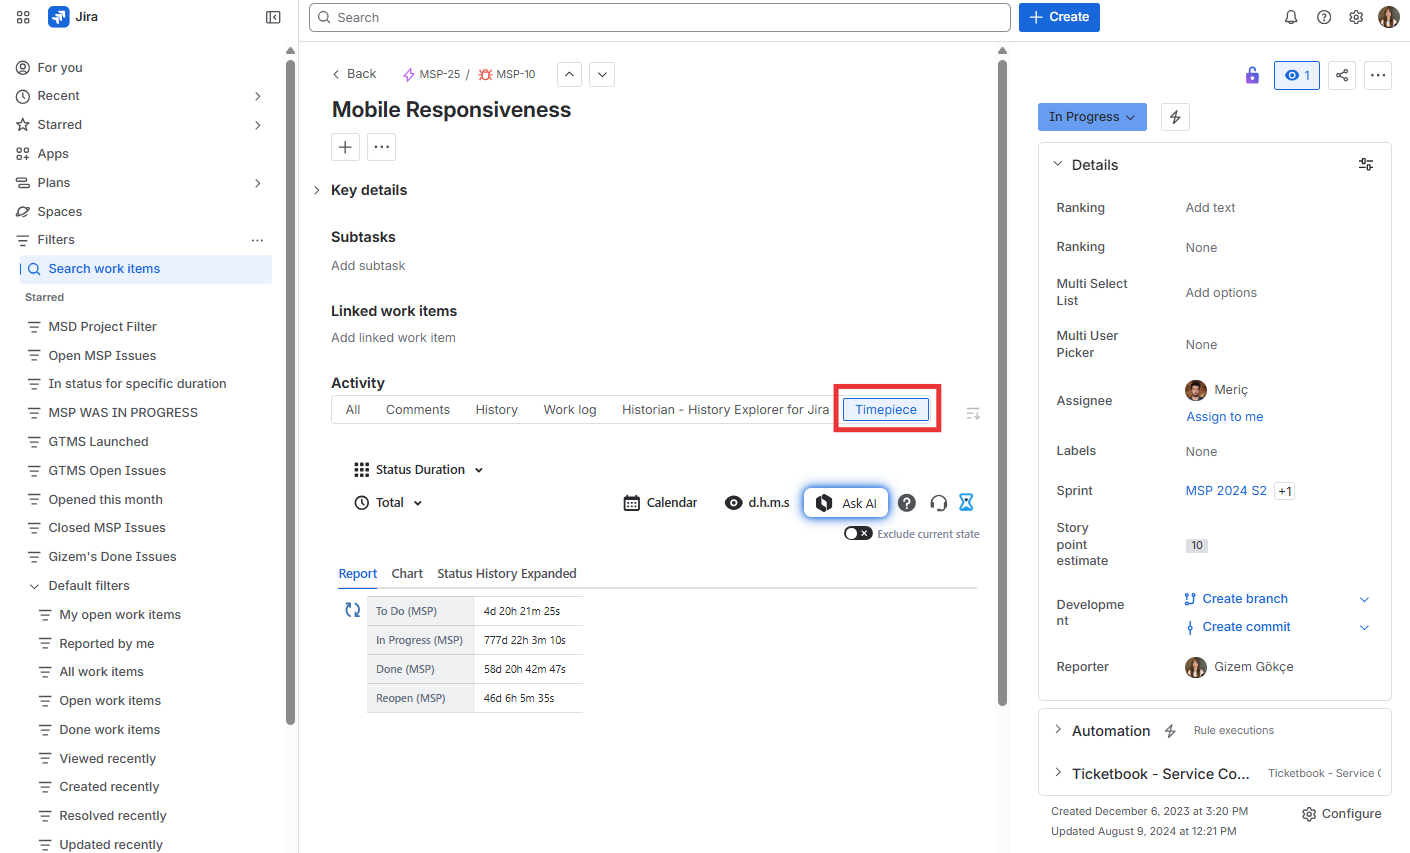Open the Status Duration dropdown

(419, 470)
